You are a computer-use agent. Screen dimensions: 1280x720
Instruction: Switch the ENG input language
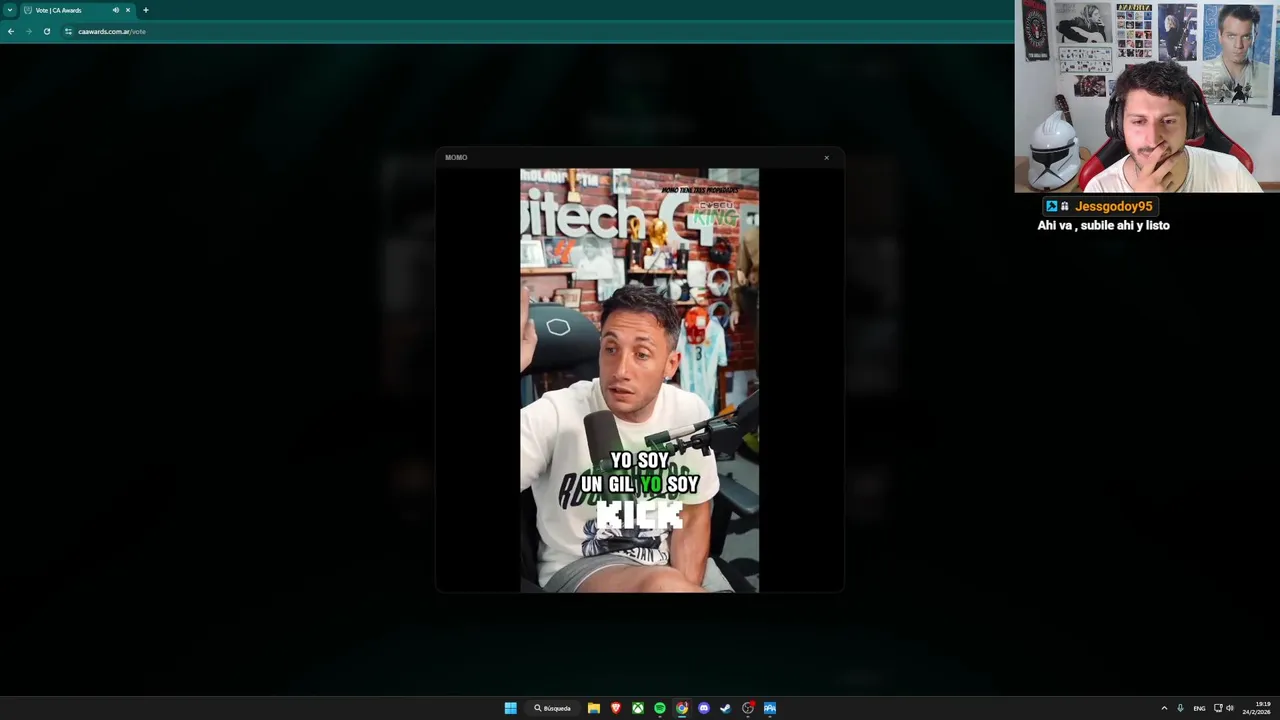point(1199,708)
